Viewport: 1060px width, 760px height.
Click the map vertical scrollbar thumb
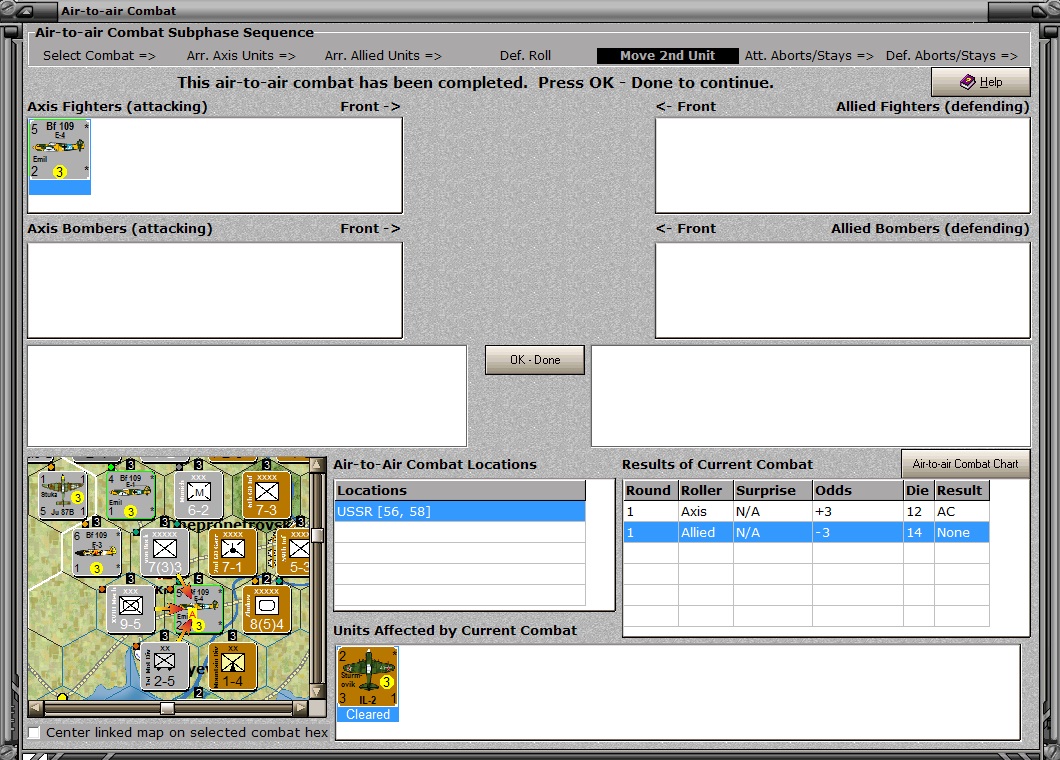click(316, 536)
